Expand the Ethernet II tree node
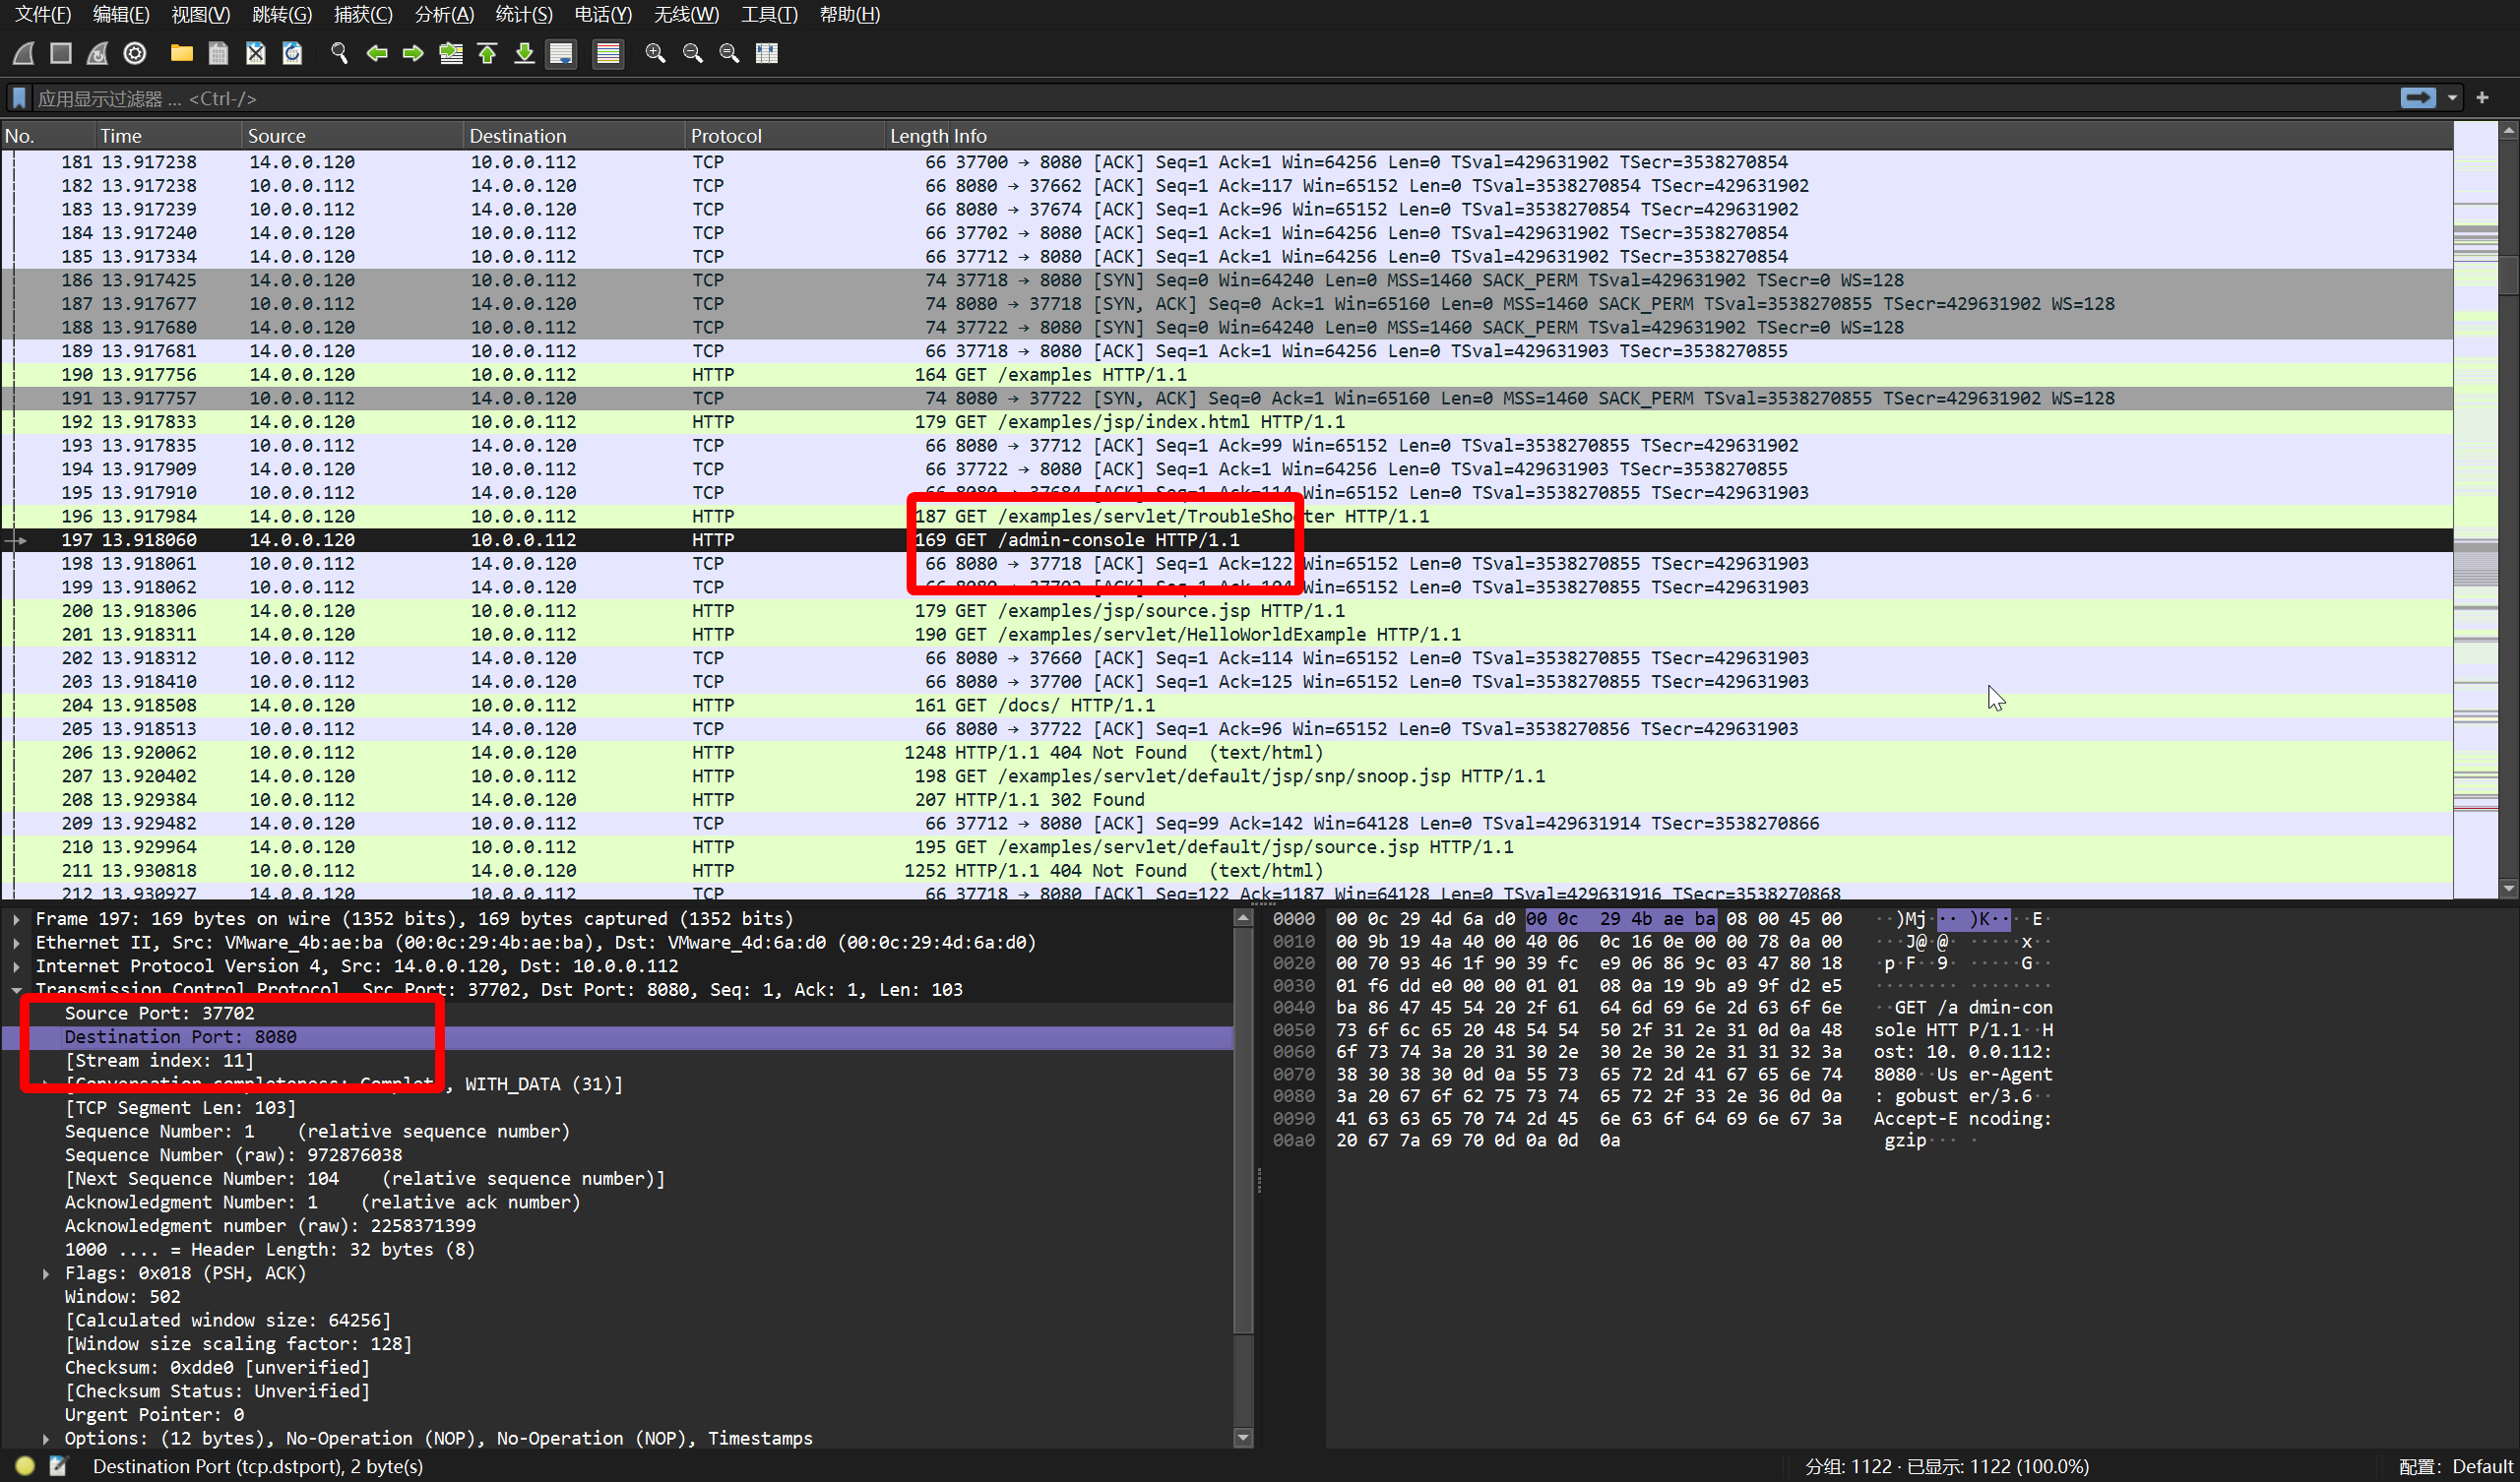Image resolution: width=2520 pixels, height=1482 pixels. point(17,942)
